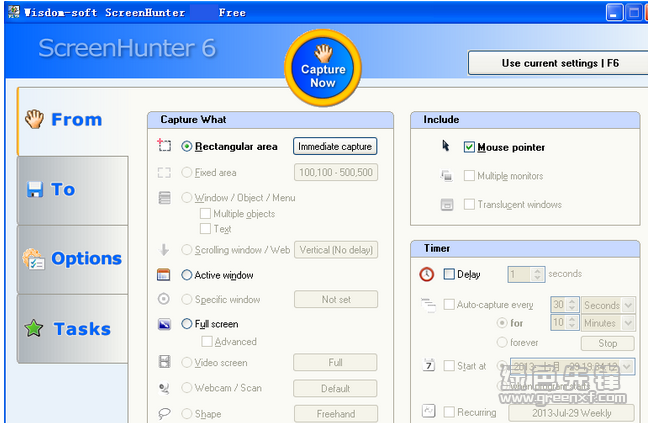Open the Minutes unit dropdown
The height and width of the screenshot is (423, 648).
coord(608,323)
